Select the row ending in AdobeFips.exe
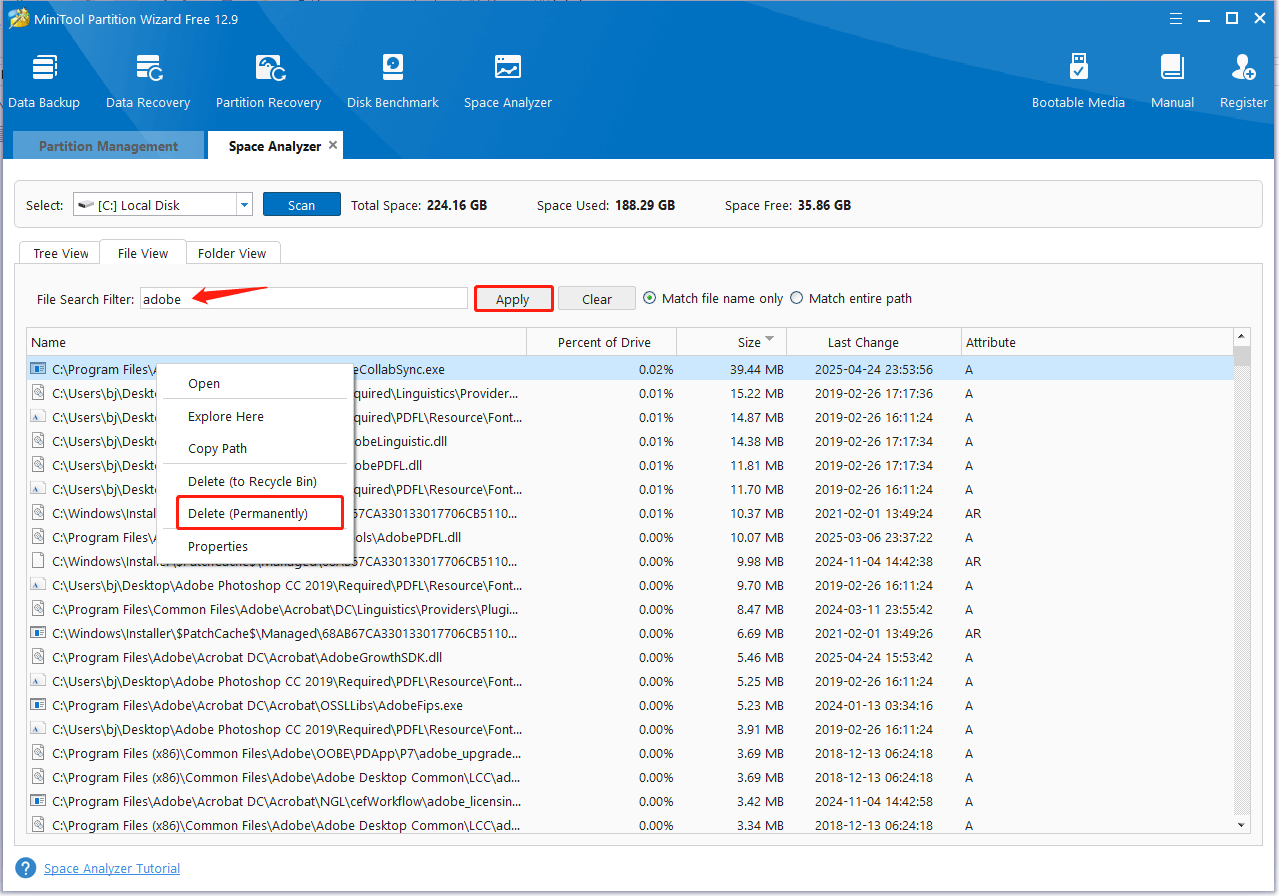 (630, 705)
